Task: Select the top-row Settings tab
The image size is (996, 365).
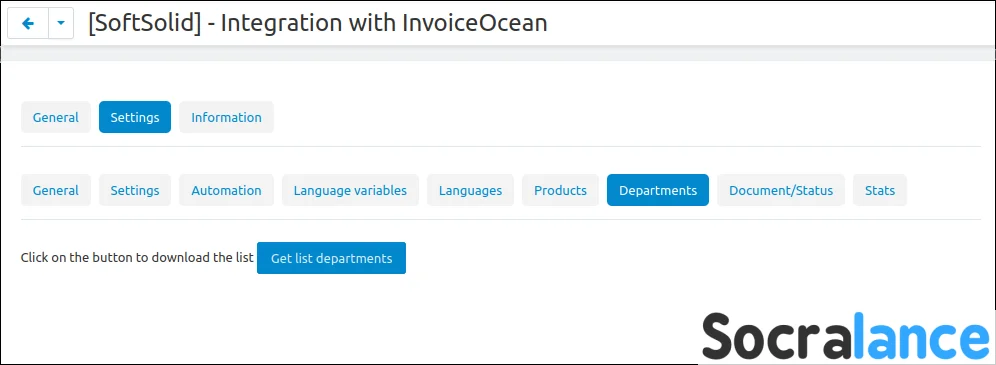Action: point(135,117)
